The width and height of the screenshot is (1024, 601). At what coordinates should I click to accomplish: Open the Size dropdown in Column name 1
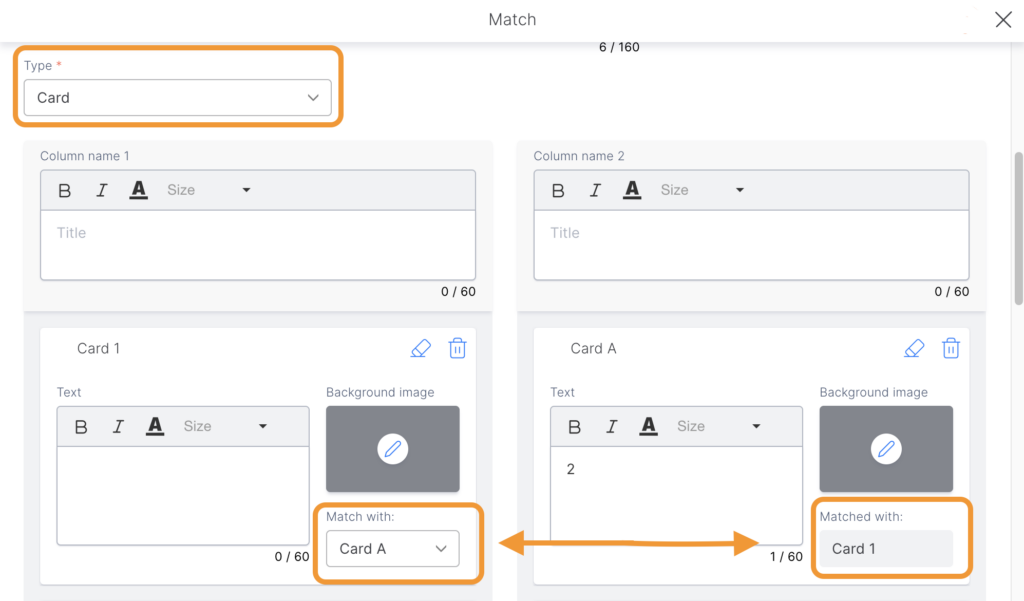coord(208,190)
